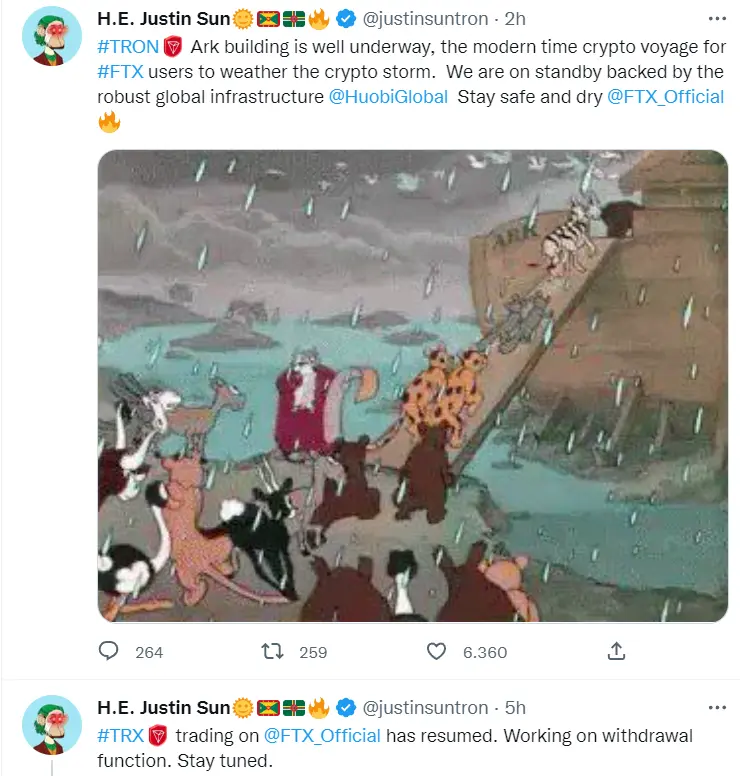The height and width of the screenshot is (776, 740).
Task: Click the 5h timestamp of the second tweet
Action: pos(515,708)
